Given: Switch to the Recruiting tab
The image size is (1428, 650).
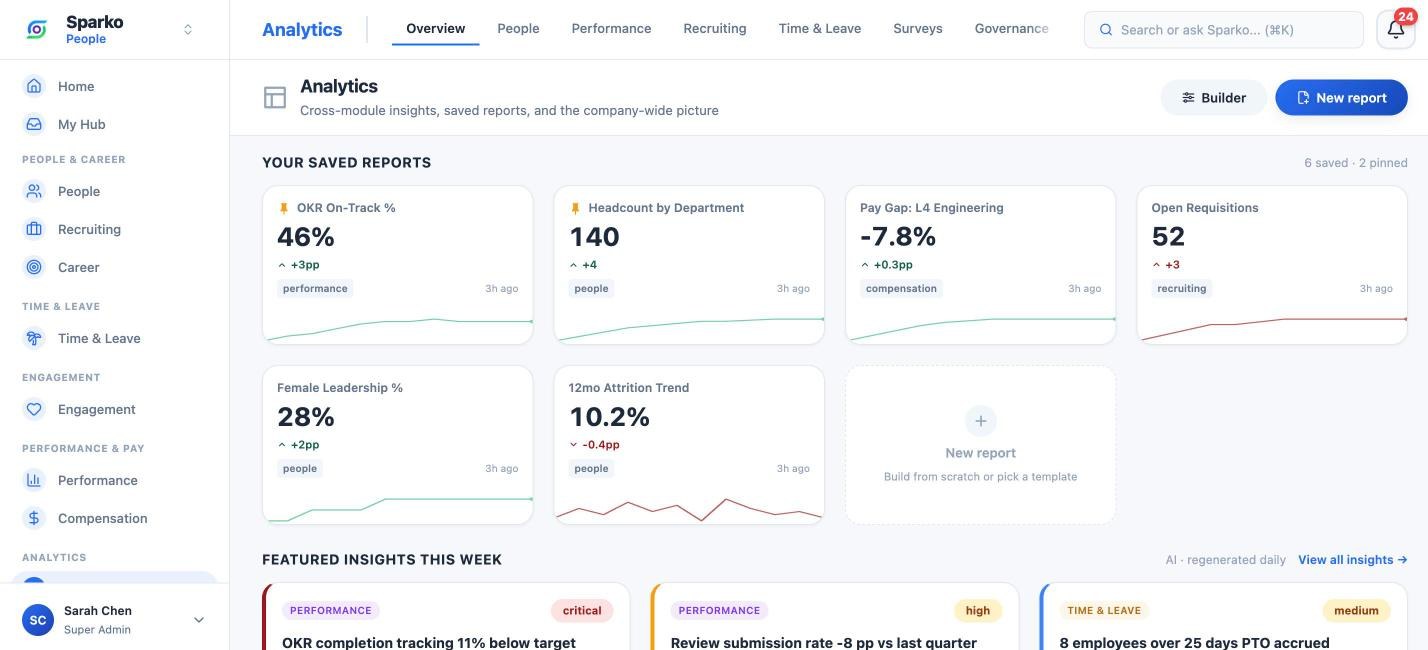Looking at the screenshot, I should (x=715, y=29).
